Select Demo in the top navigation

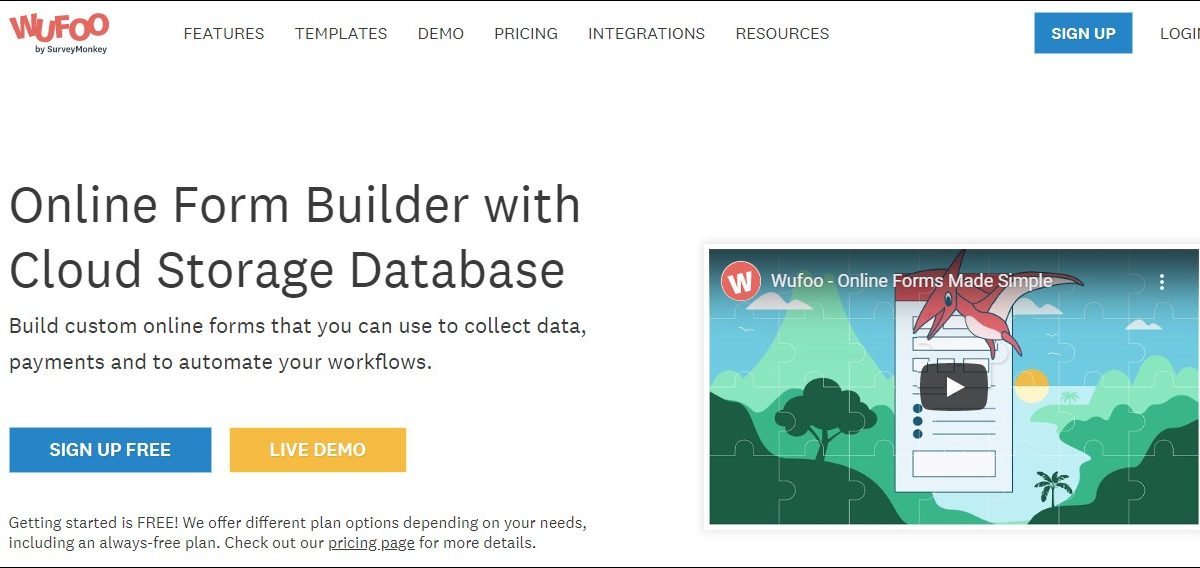pyautogui.click(x=441, y=33)
